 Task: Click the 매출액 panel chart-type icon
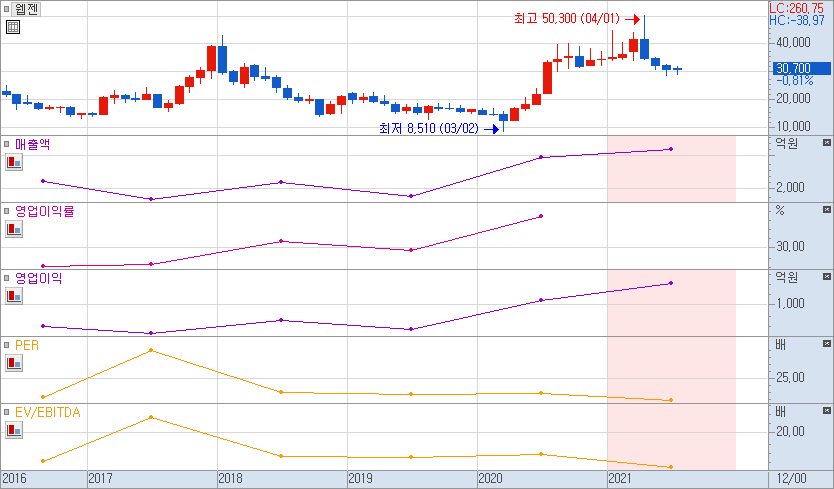(14, 162)
